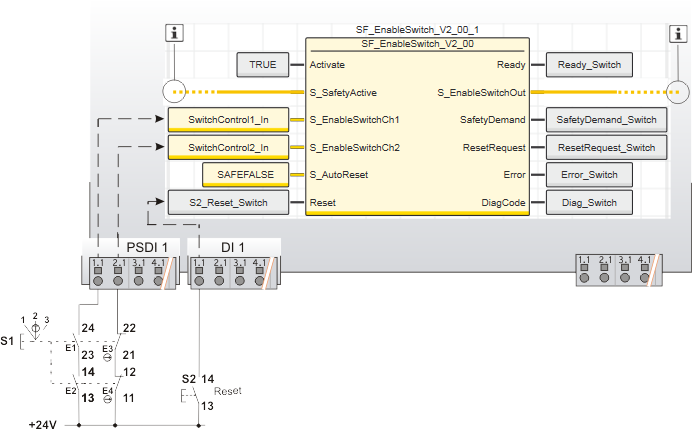
Task: Click terminal 2.1 on the PSDI 1 module
Action: 118,281
